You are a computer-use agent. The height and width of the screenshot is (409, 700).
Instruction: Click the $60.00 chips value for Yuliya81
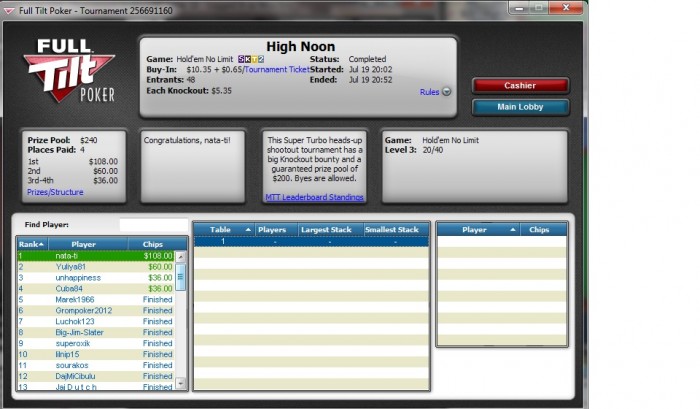pos(160,267)
